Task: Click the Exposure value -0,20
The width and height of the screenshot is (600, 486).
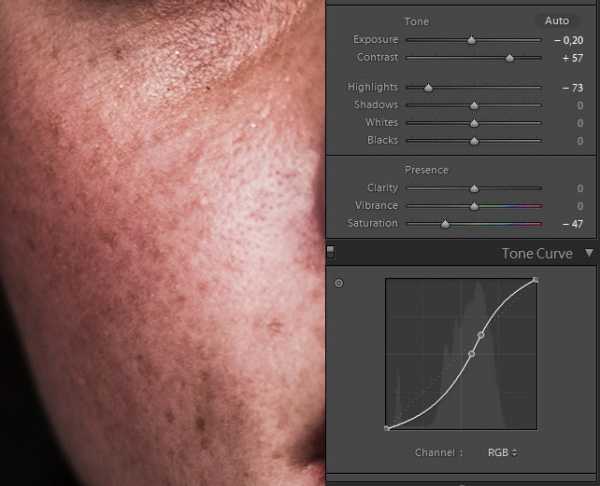Action: pos(568,40)
